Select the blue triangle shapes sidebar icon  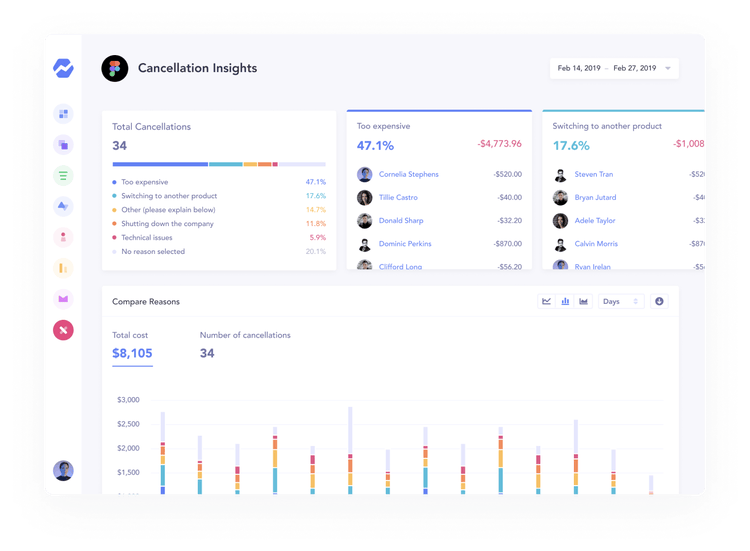[63, 206]
